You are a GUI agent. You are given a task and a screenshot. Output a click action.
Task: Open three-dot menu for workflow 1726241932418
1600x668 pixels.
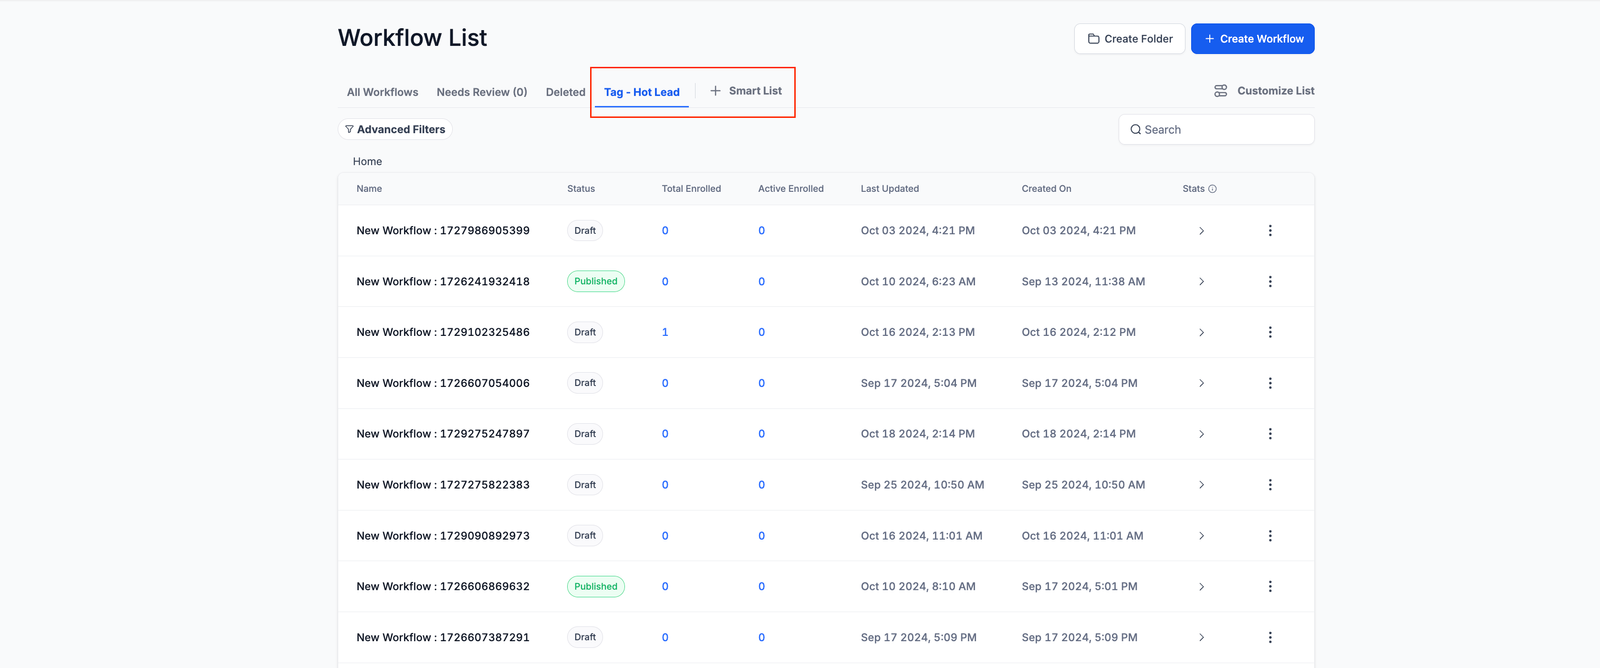(1270, 282)
